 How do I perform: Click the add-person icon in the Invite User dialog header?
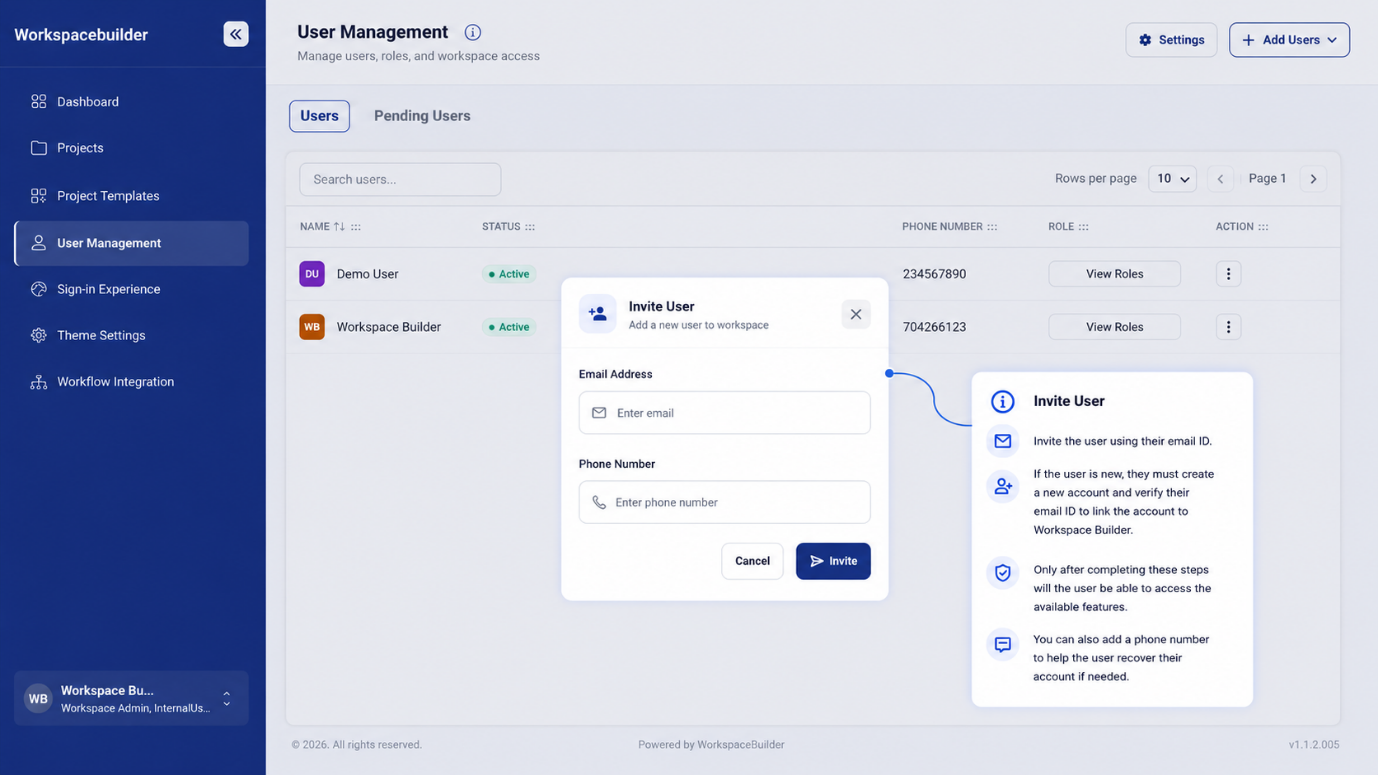(598, 314)
